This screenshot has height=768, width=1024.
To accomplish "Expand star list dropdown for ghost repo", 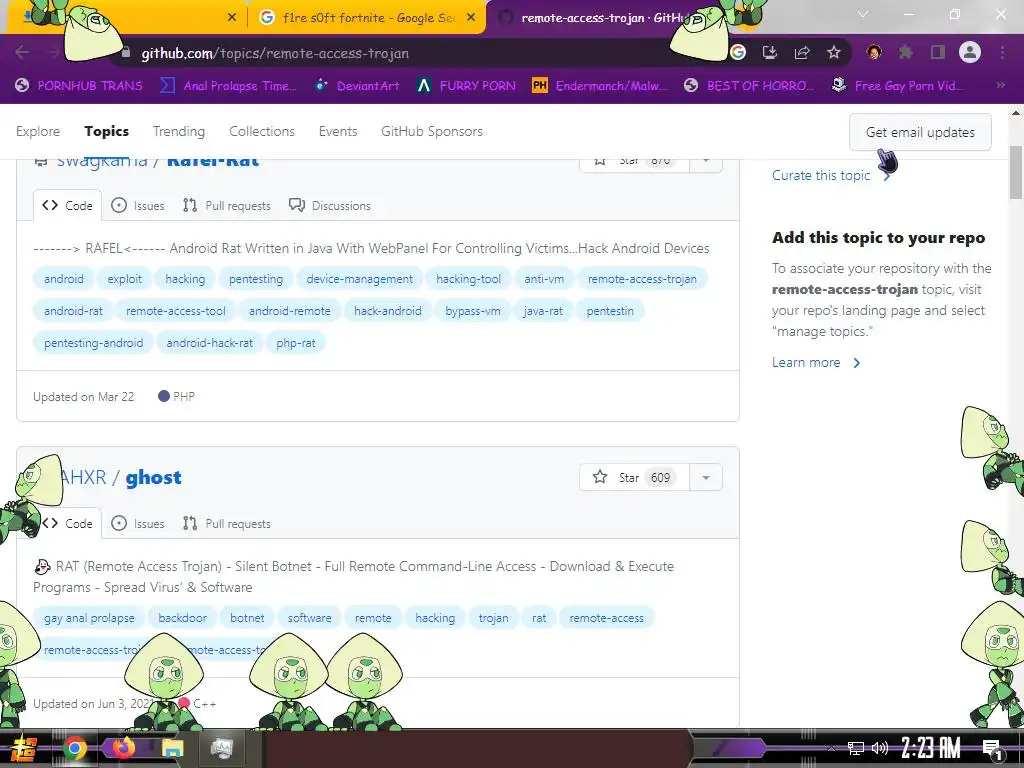I will pos(705,477).
